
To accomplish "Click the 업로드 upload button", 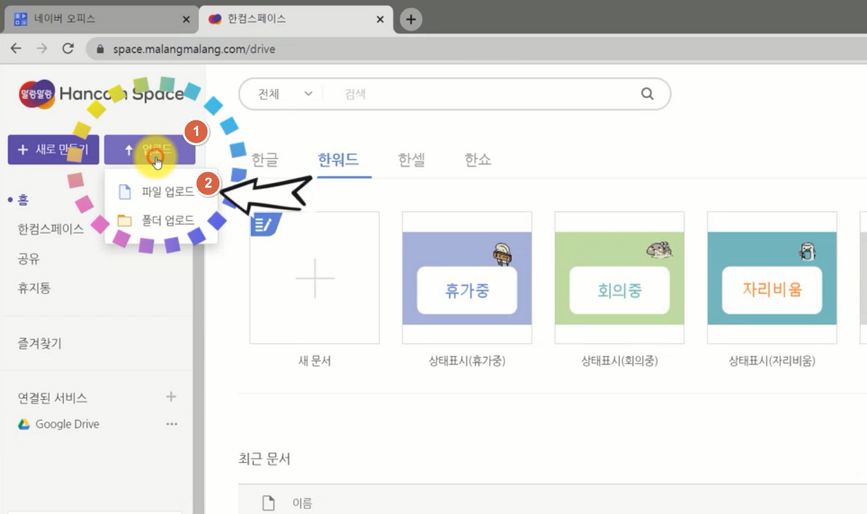I will (x=149, y=150).
